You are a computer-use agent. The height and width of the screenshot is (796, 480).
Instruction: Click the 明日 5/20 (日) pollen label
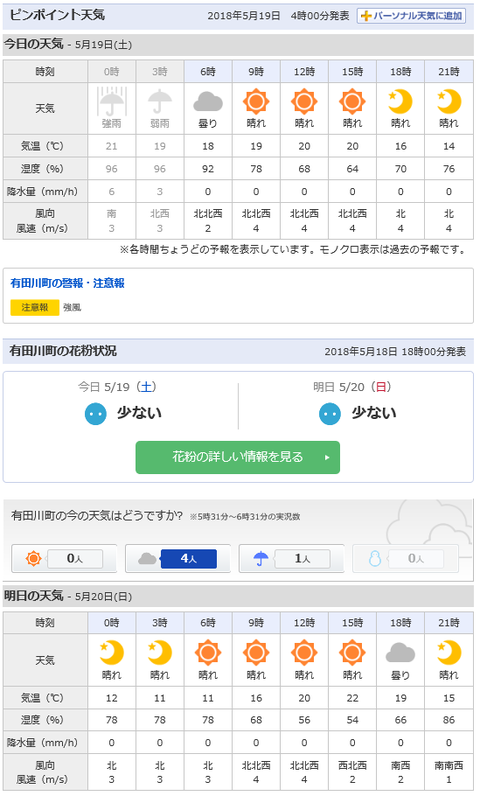(352, 387)
